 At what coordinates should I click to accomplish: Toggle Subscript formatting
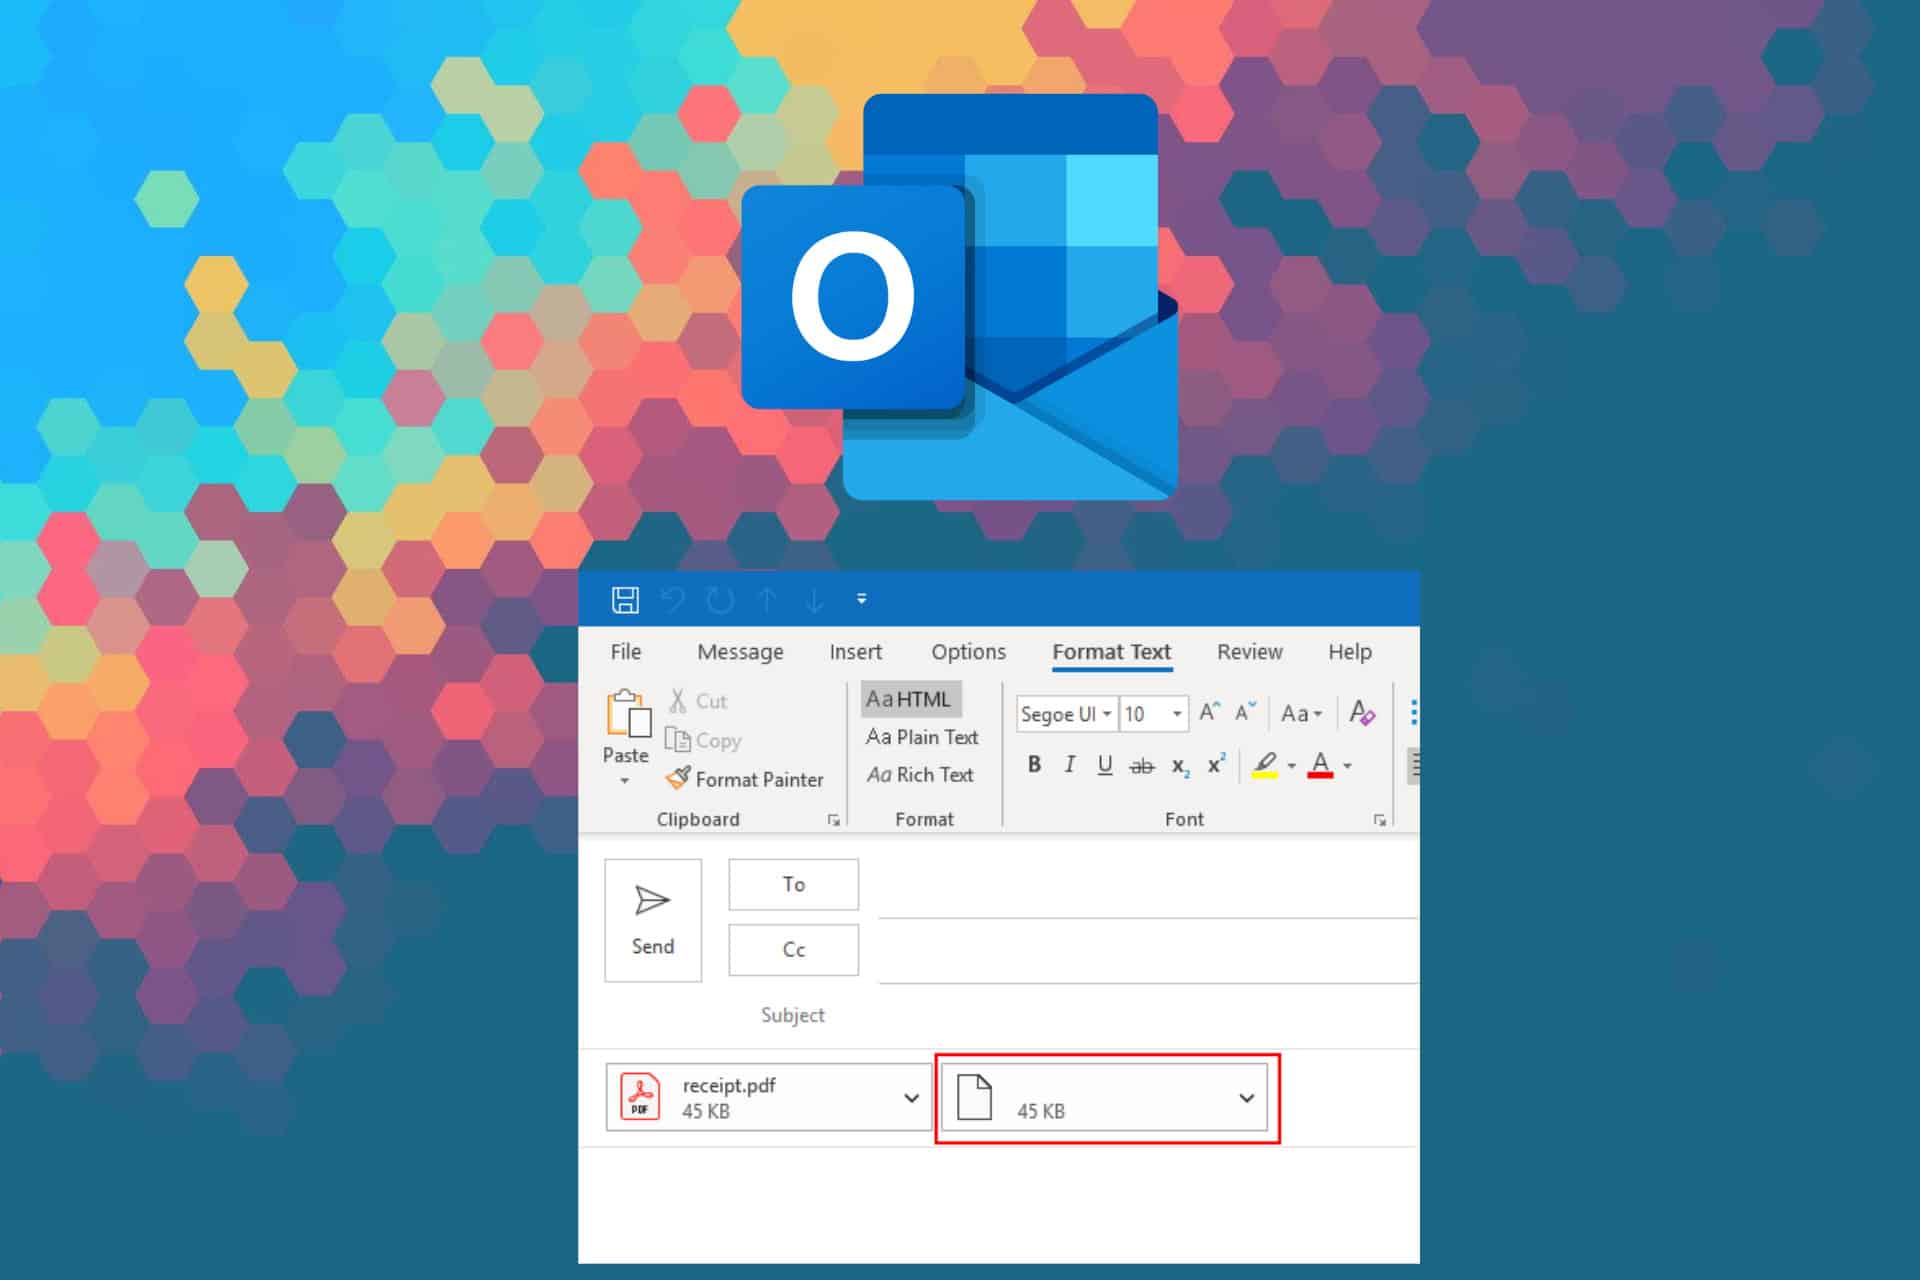[1181, 766]
